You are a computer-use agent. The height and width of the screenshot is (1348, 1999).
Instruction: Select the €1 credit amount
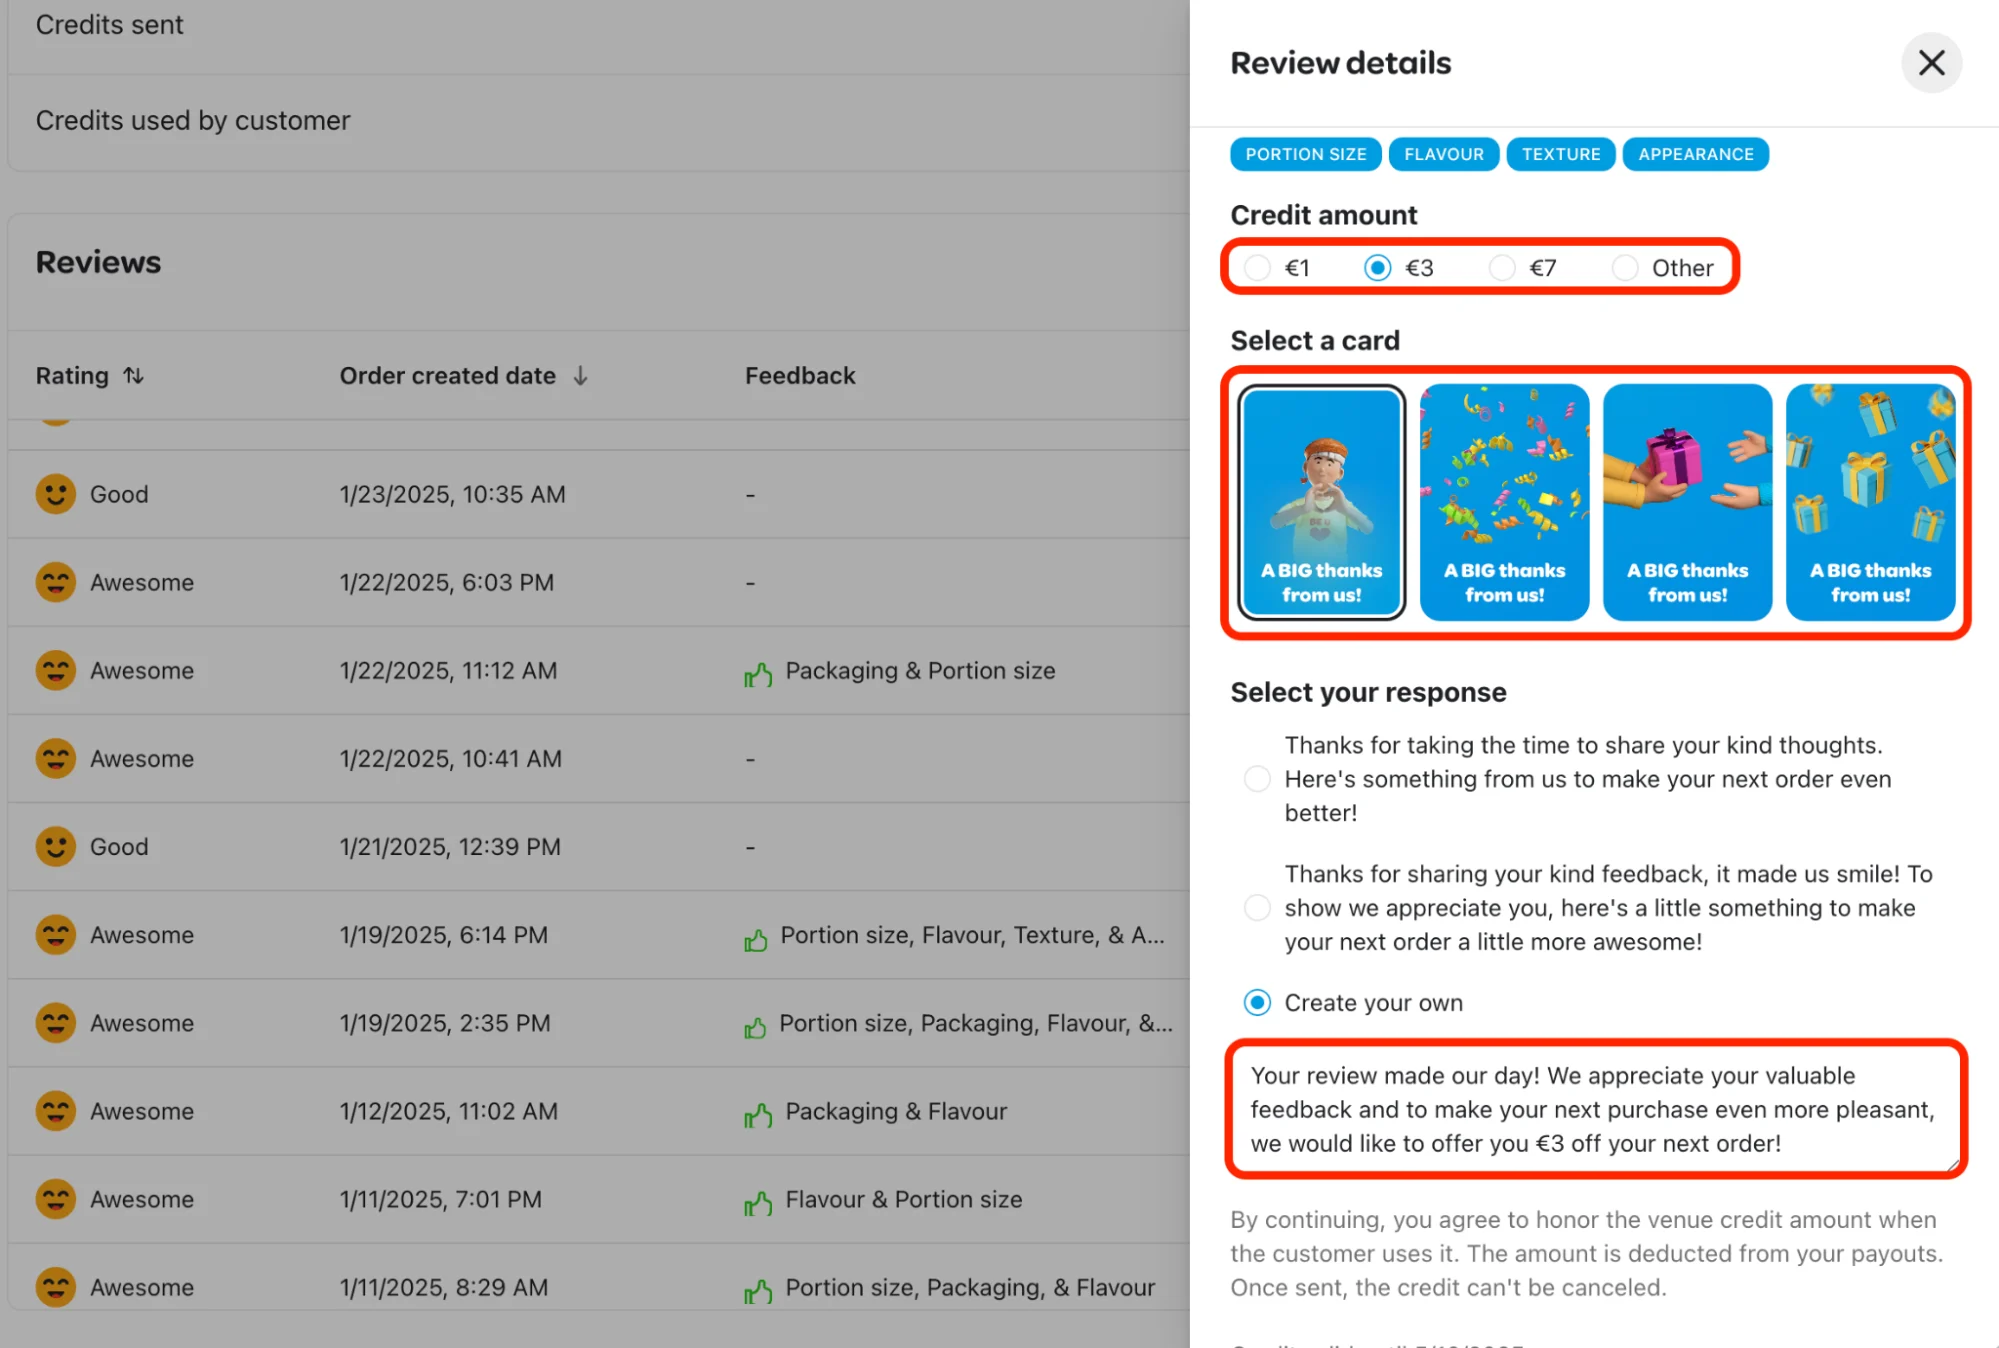1257,268
